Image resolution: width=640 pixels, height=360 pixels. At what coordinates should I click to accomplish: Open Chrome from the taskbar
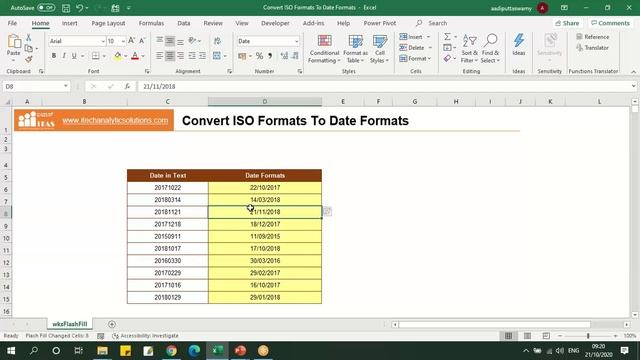point(171,351)
